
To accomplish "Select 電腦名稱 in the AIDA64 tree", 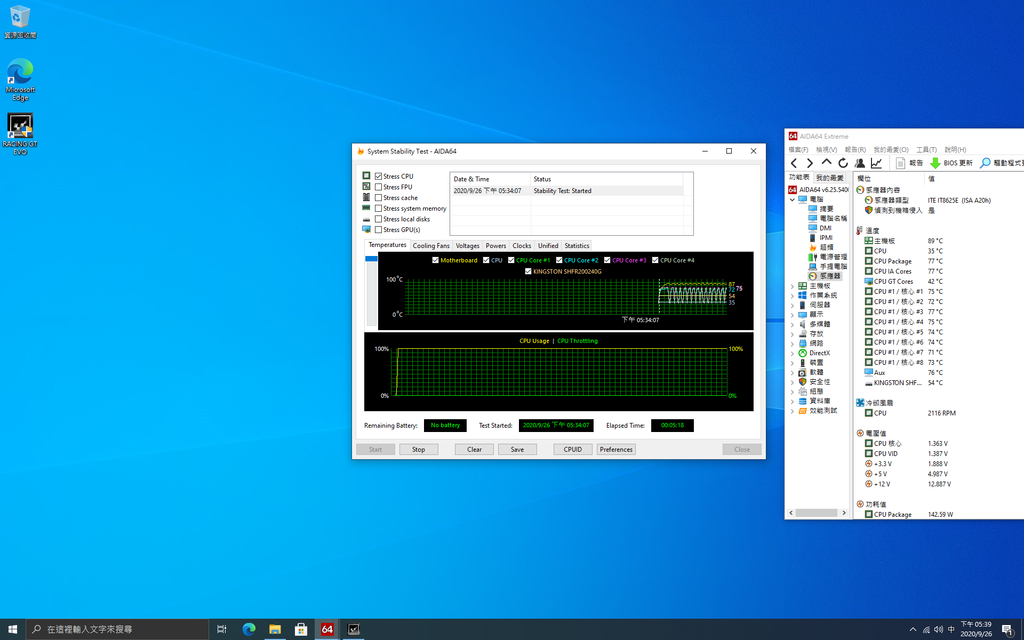I will [827, 218].
